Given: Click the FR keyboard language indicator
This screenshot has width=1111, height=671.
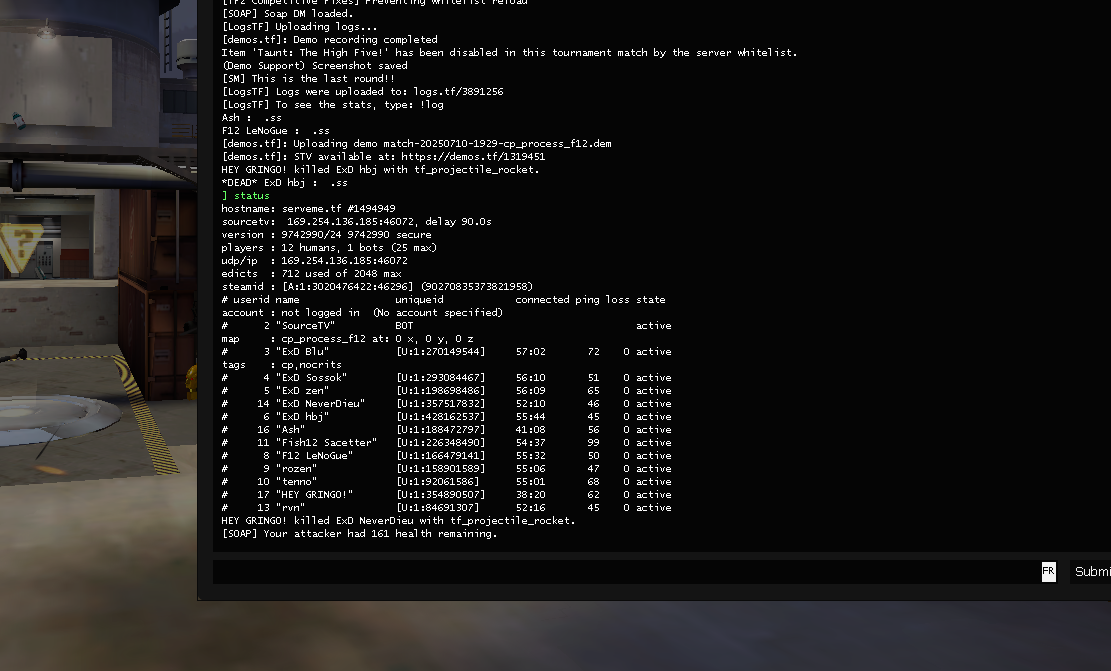Looking at the screenshot, I should point(1048,572).
